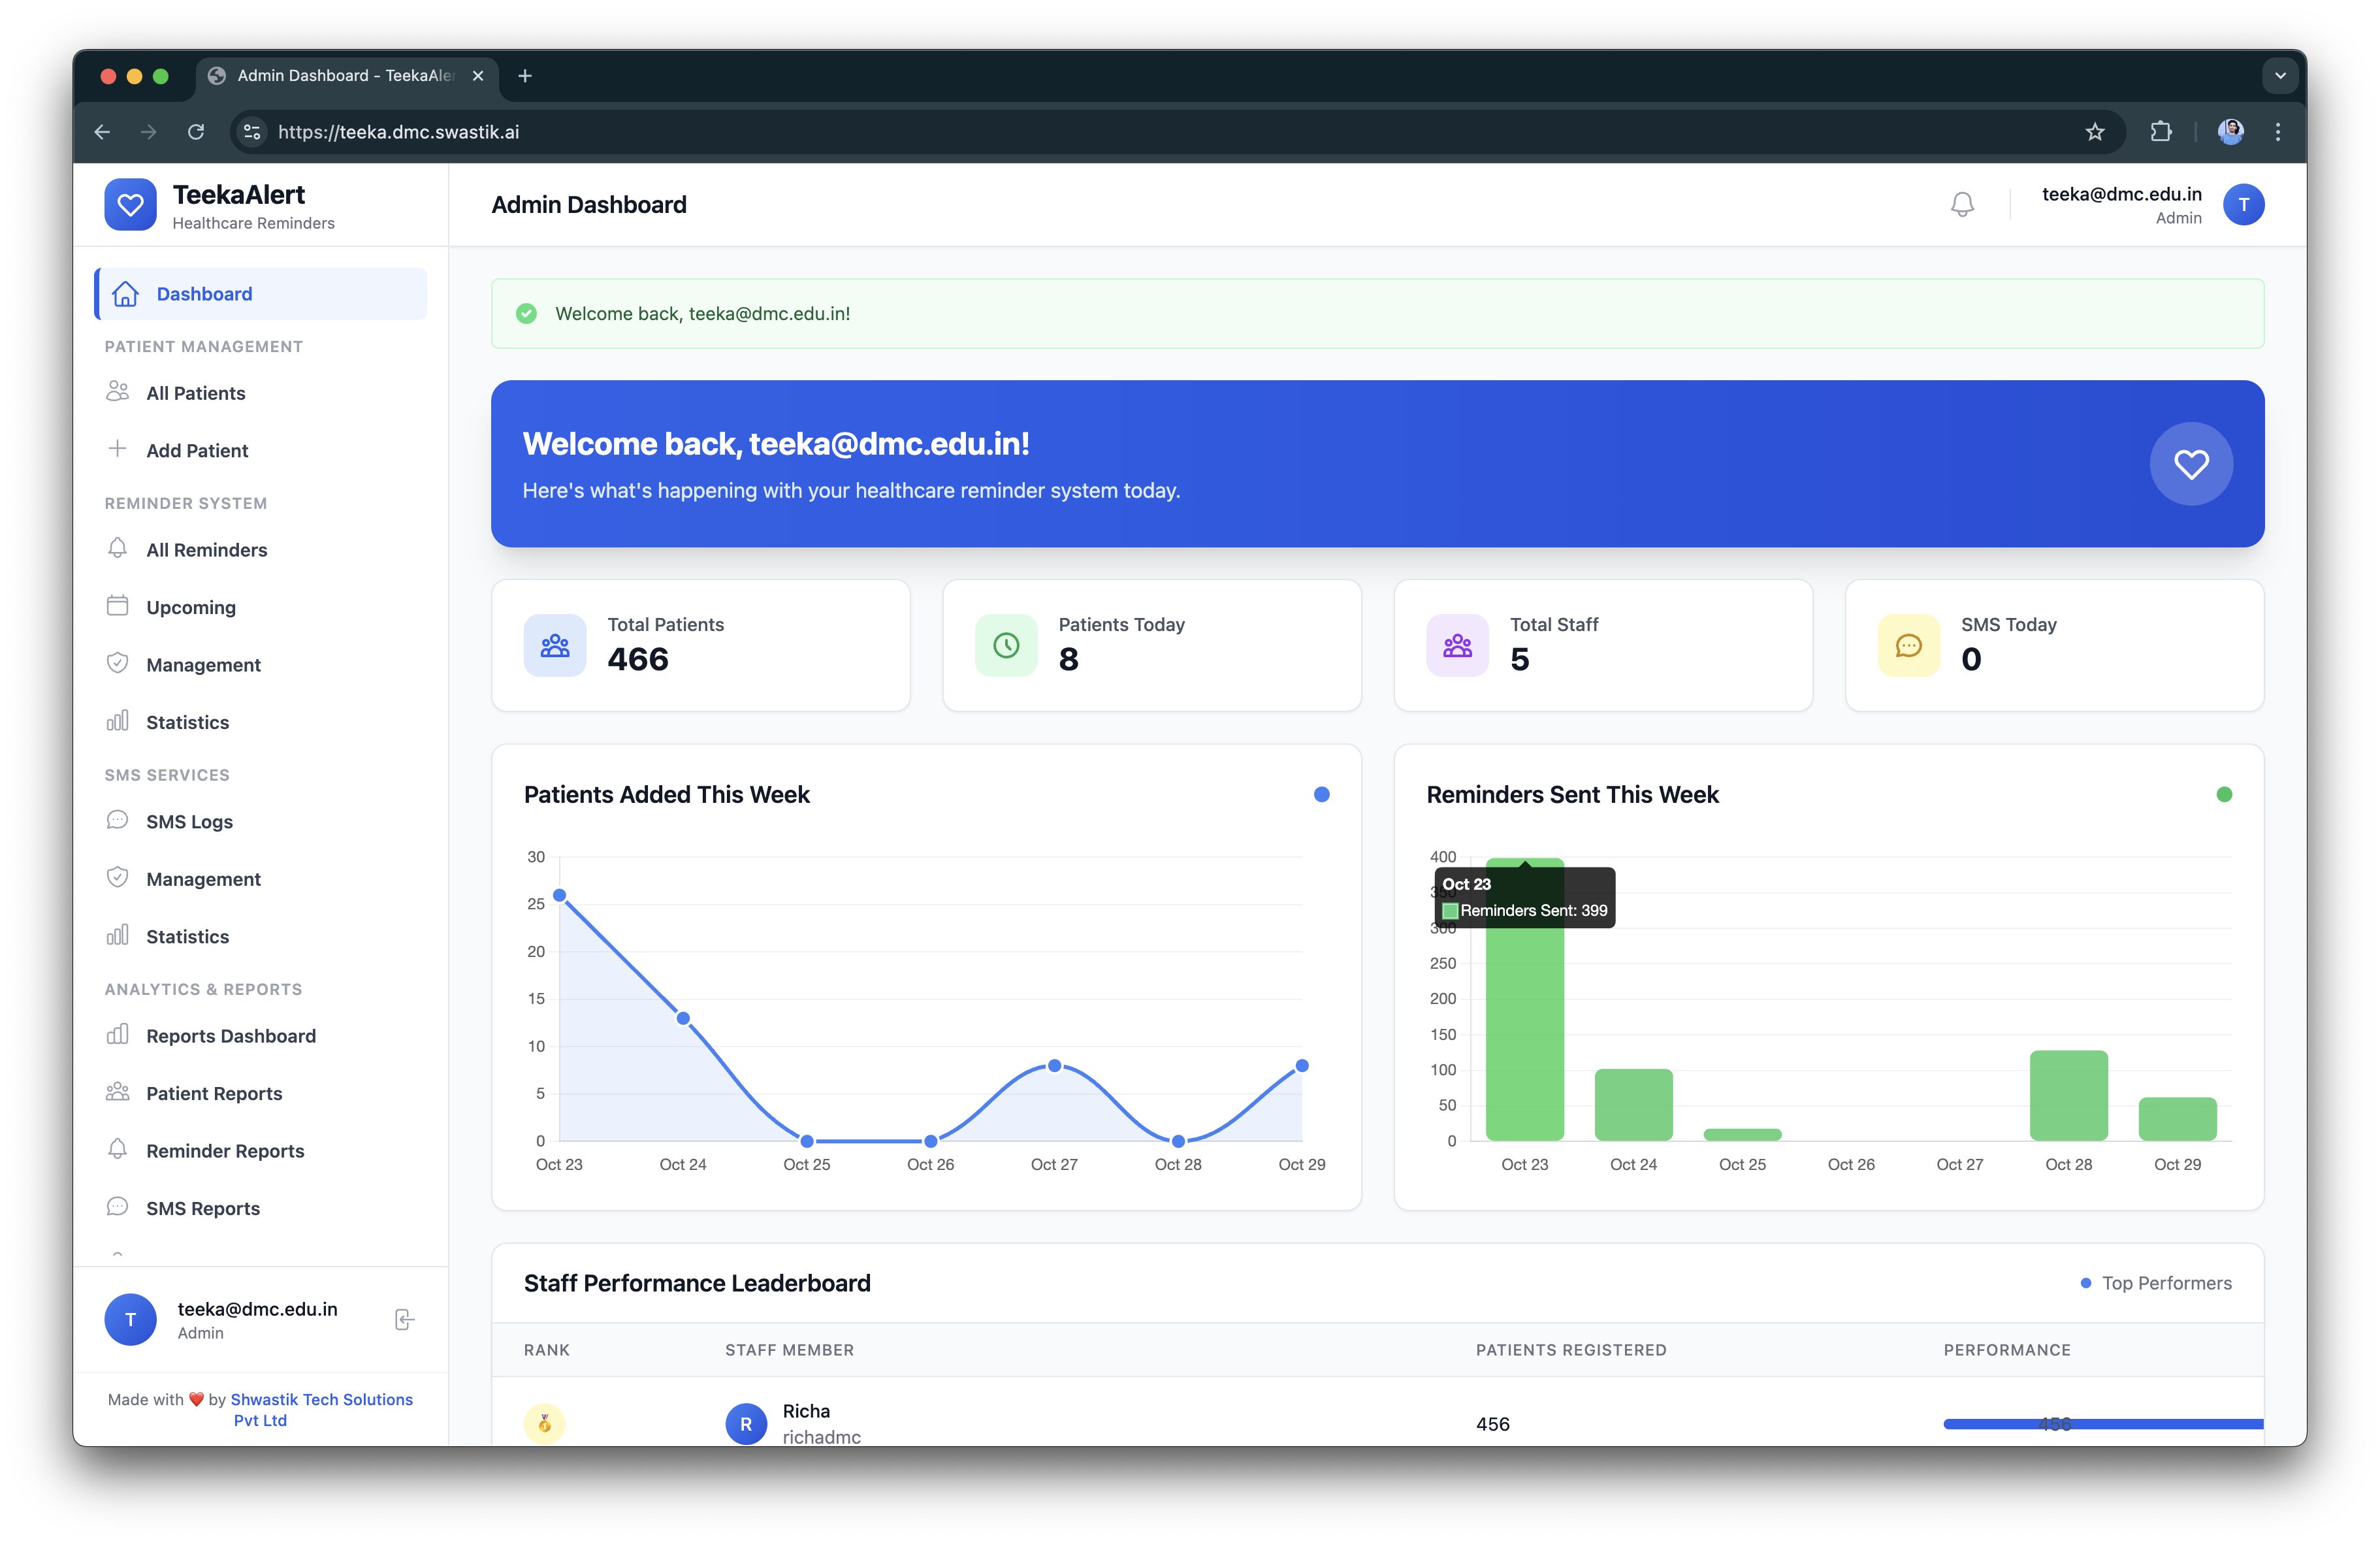2380x1543 pixels.
Task: Open a new browser tab
Action: click(x=525, y=76)
